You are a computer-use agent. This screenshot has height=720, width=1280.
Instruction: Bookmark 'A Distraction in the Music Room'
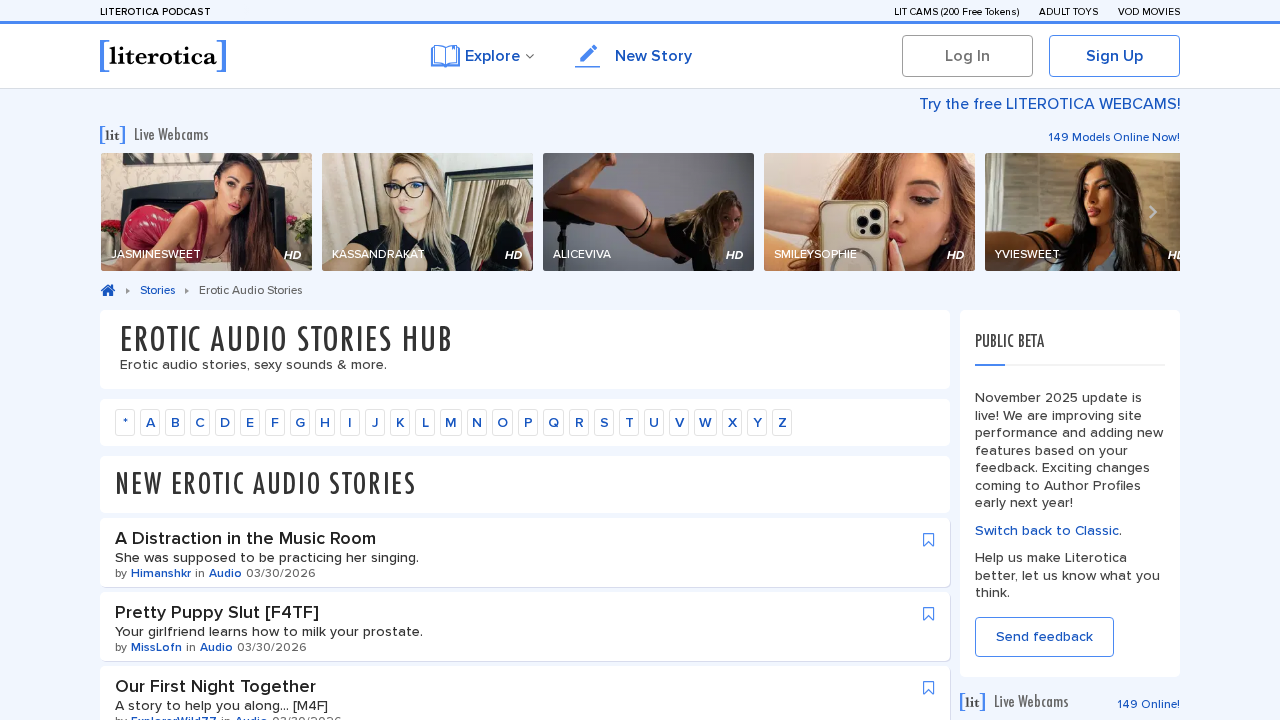(x=929, y=540)
